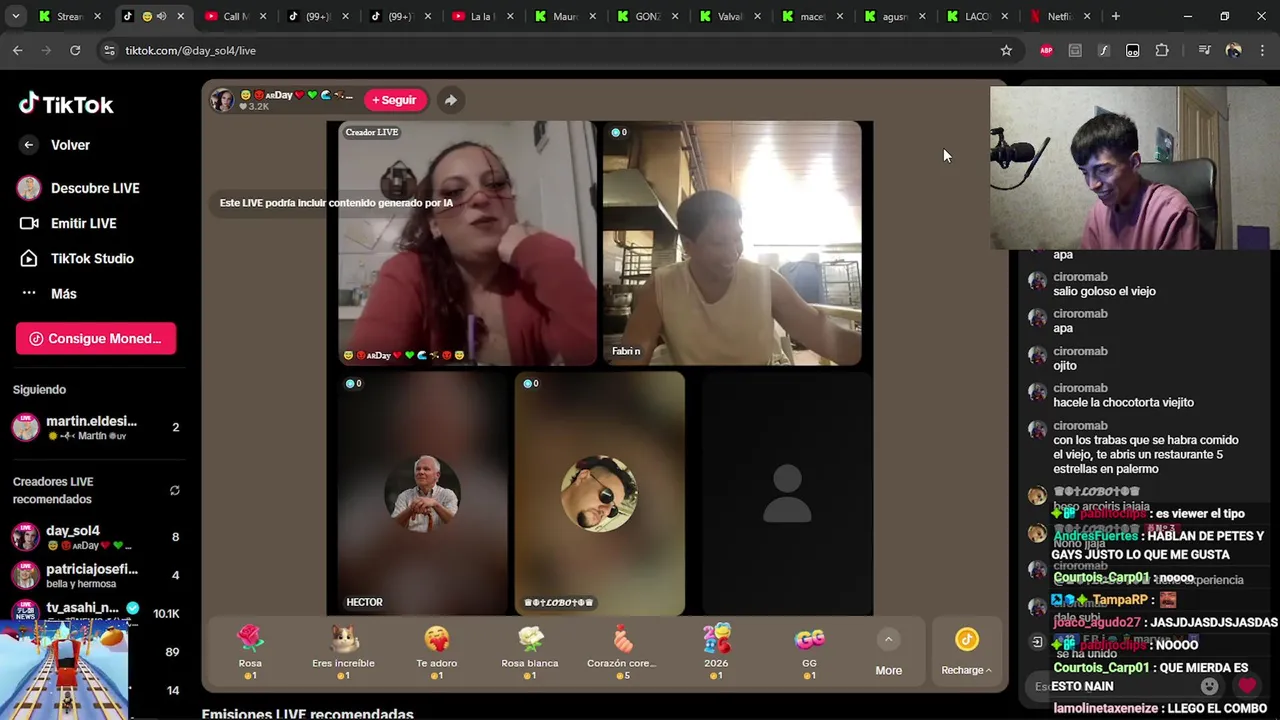This screenshot has width=1280, height=720.
Task: Send the 2026 gift
Action: pyautogui.click(x=716, y=652)
